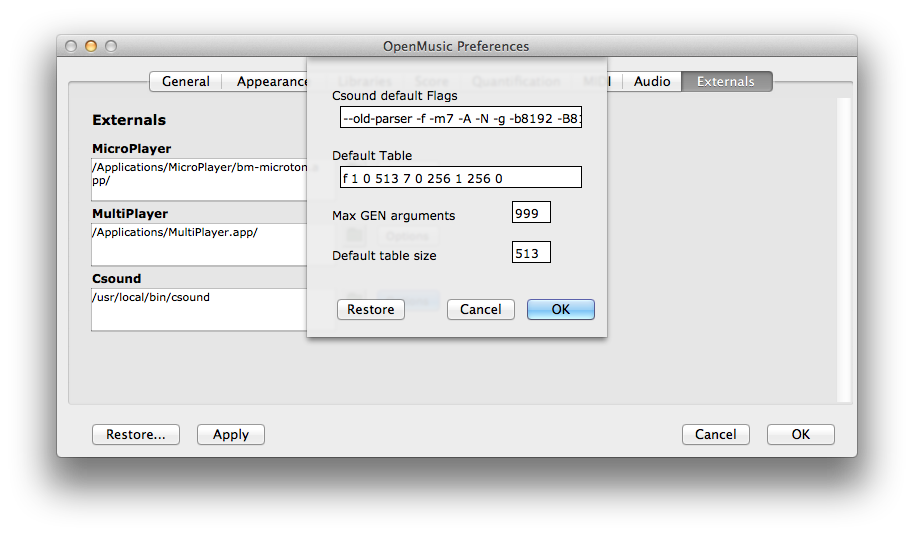Click the Csound binary path field
This screenshot has width=914, height=536.
click(198, 309)
